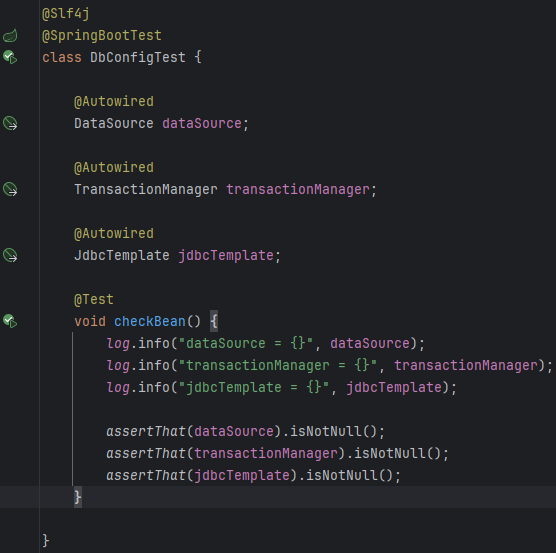Click the JdbcTemplate type name
Image resolution: width=556 pixels, height=553 pixels.
tap(122, 256)
